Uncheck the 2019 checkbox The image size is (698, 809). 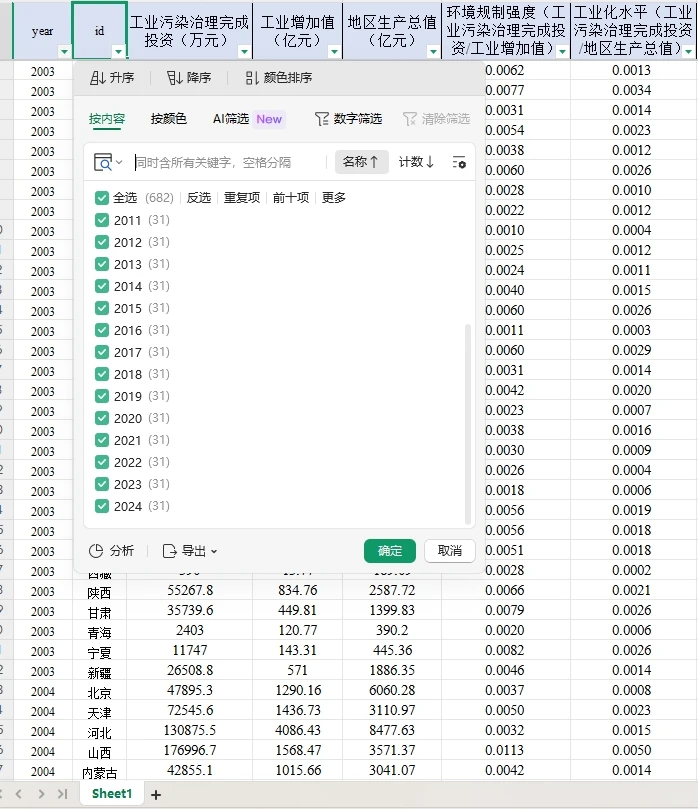102,396
